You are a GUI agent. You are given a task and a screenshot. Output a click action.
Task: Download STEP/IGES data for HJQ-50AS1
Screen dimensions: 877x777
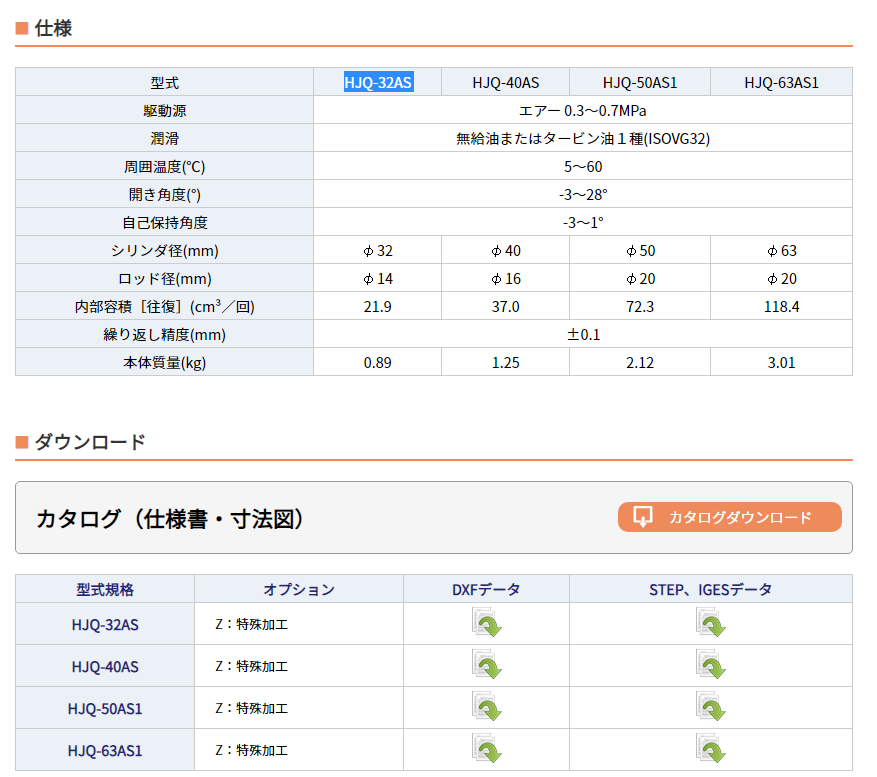pos(710,708)
